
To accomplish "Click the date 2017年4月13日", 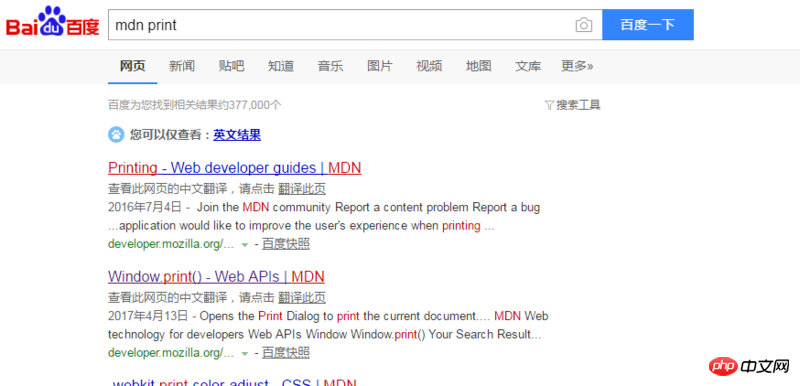I will point(148,316).
